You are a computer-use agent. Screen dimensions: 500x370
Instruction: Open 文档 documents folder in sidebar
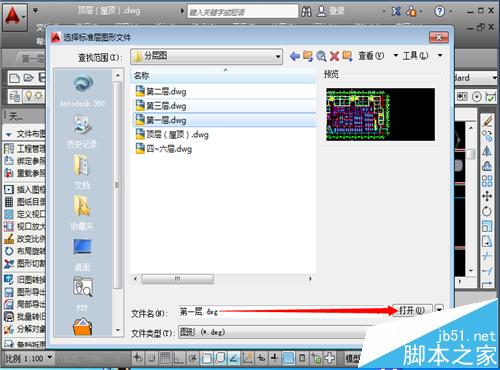(82, 172)
